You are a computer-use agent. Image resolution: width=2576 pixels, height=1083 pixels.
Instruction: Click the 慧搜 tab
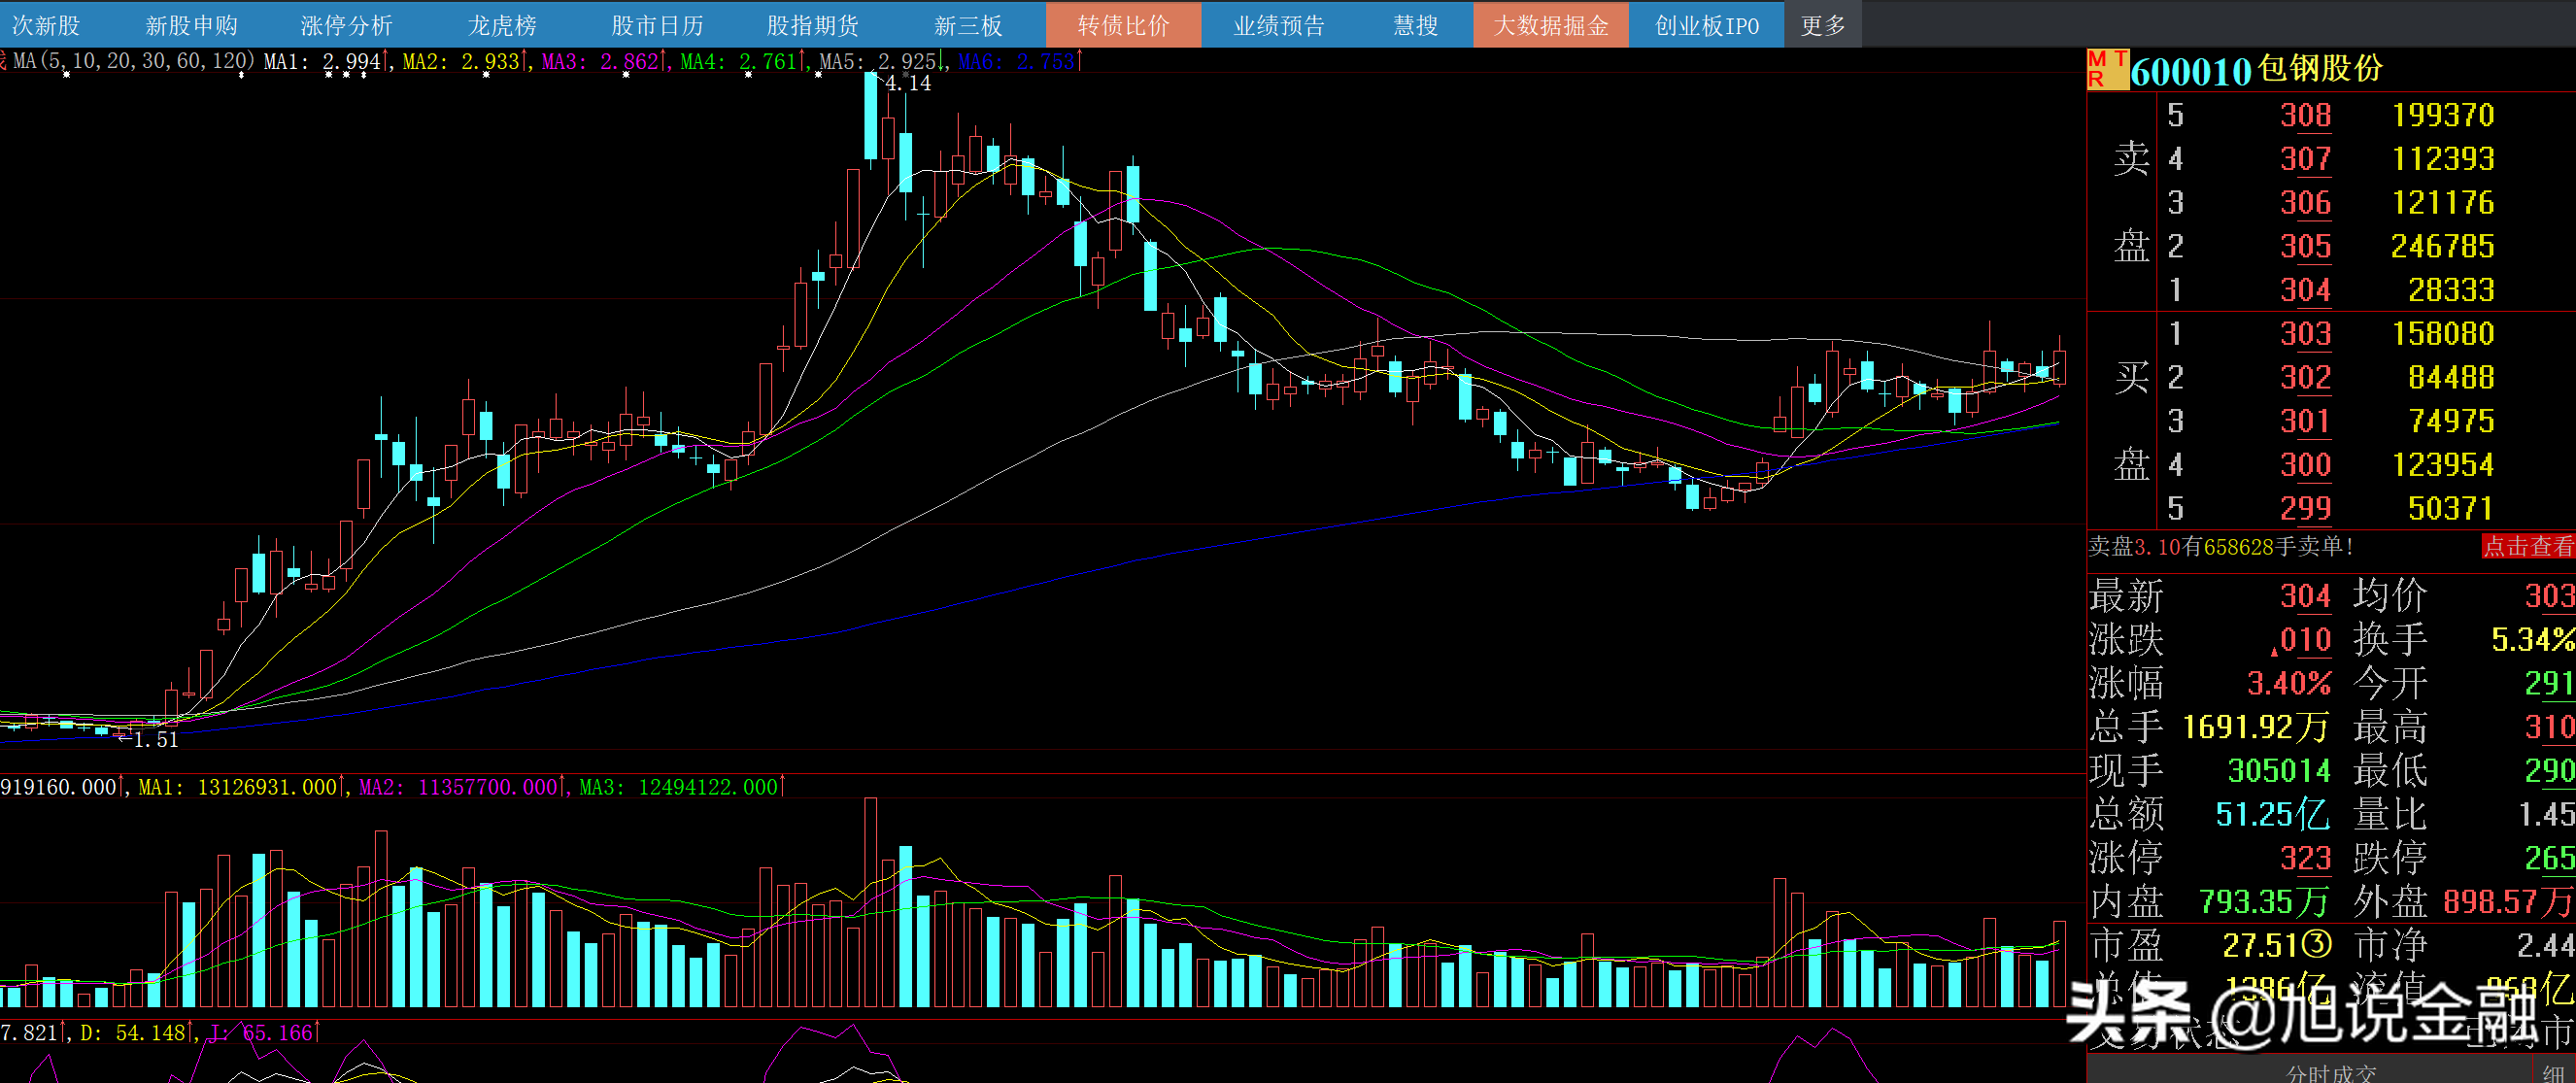[1415, 25]
